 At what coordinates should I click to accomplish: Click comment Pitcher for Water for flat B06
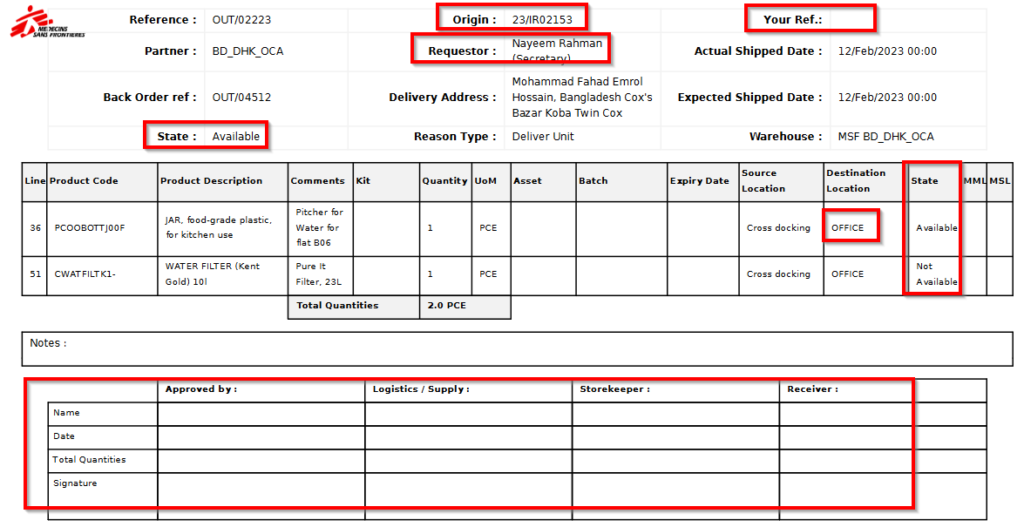[319, 227]
